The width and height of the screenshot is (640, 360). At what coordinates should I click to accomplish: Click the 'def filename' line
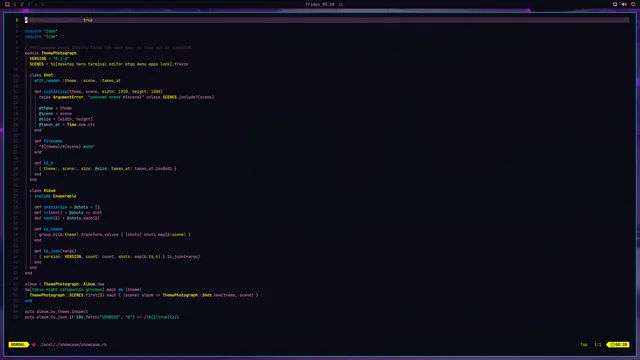click(48, 141)
